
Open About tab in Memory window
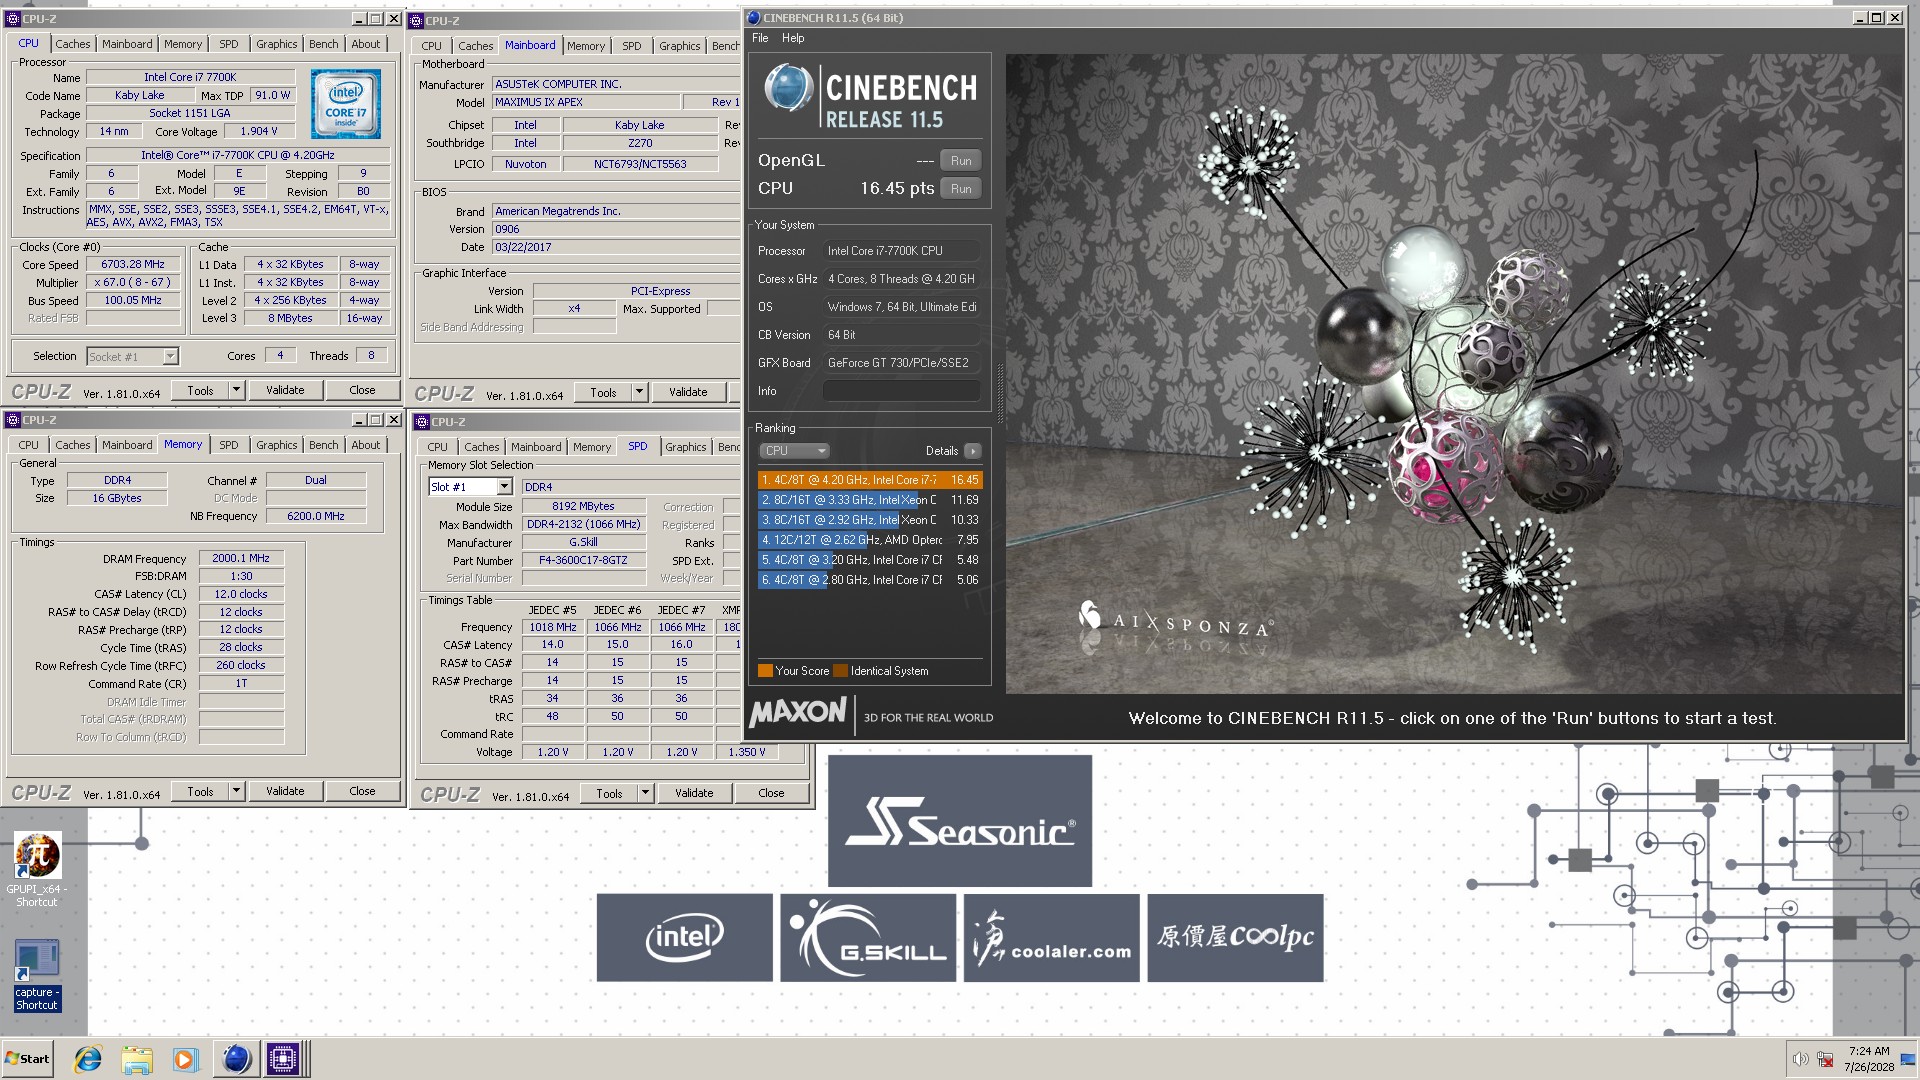coord(366,445)
